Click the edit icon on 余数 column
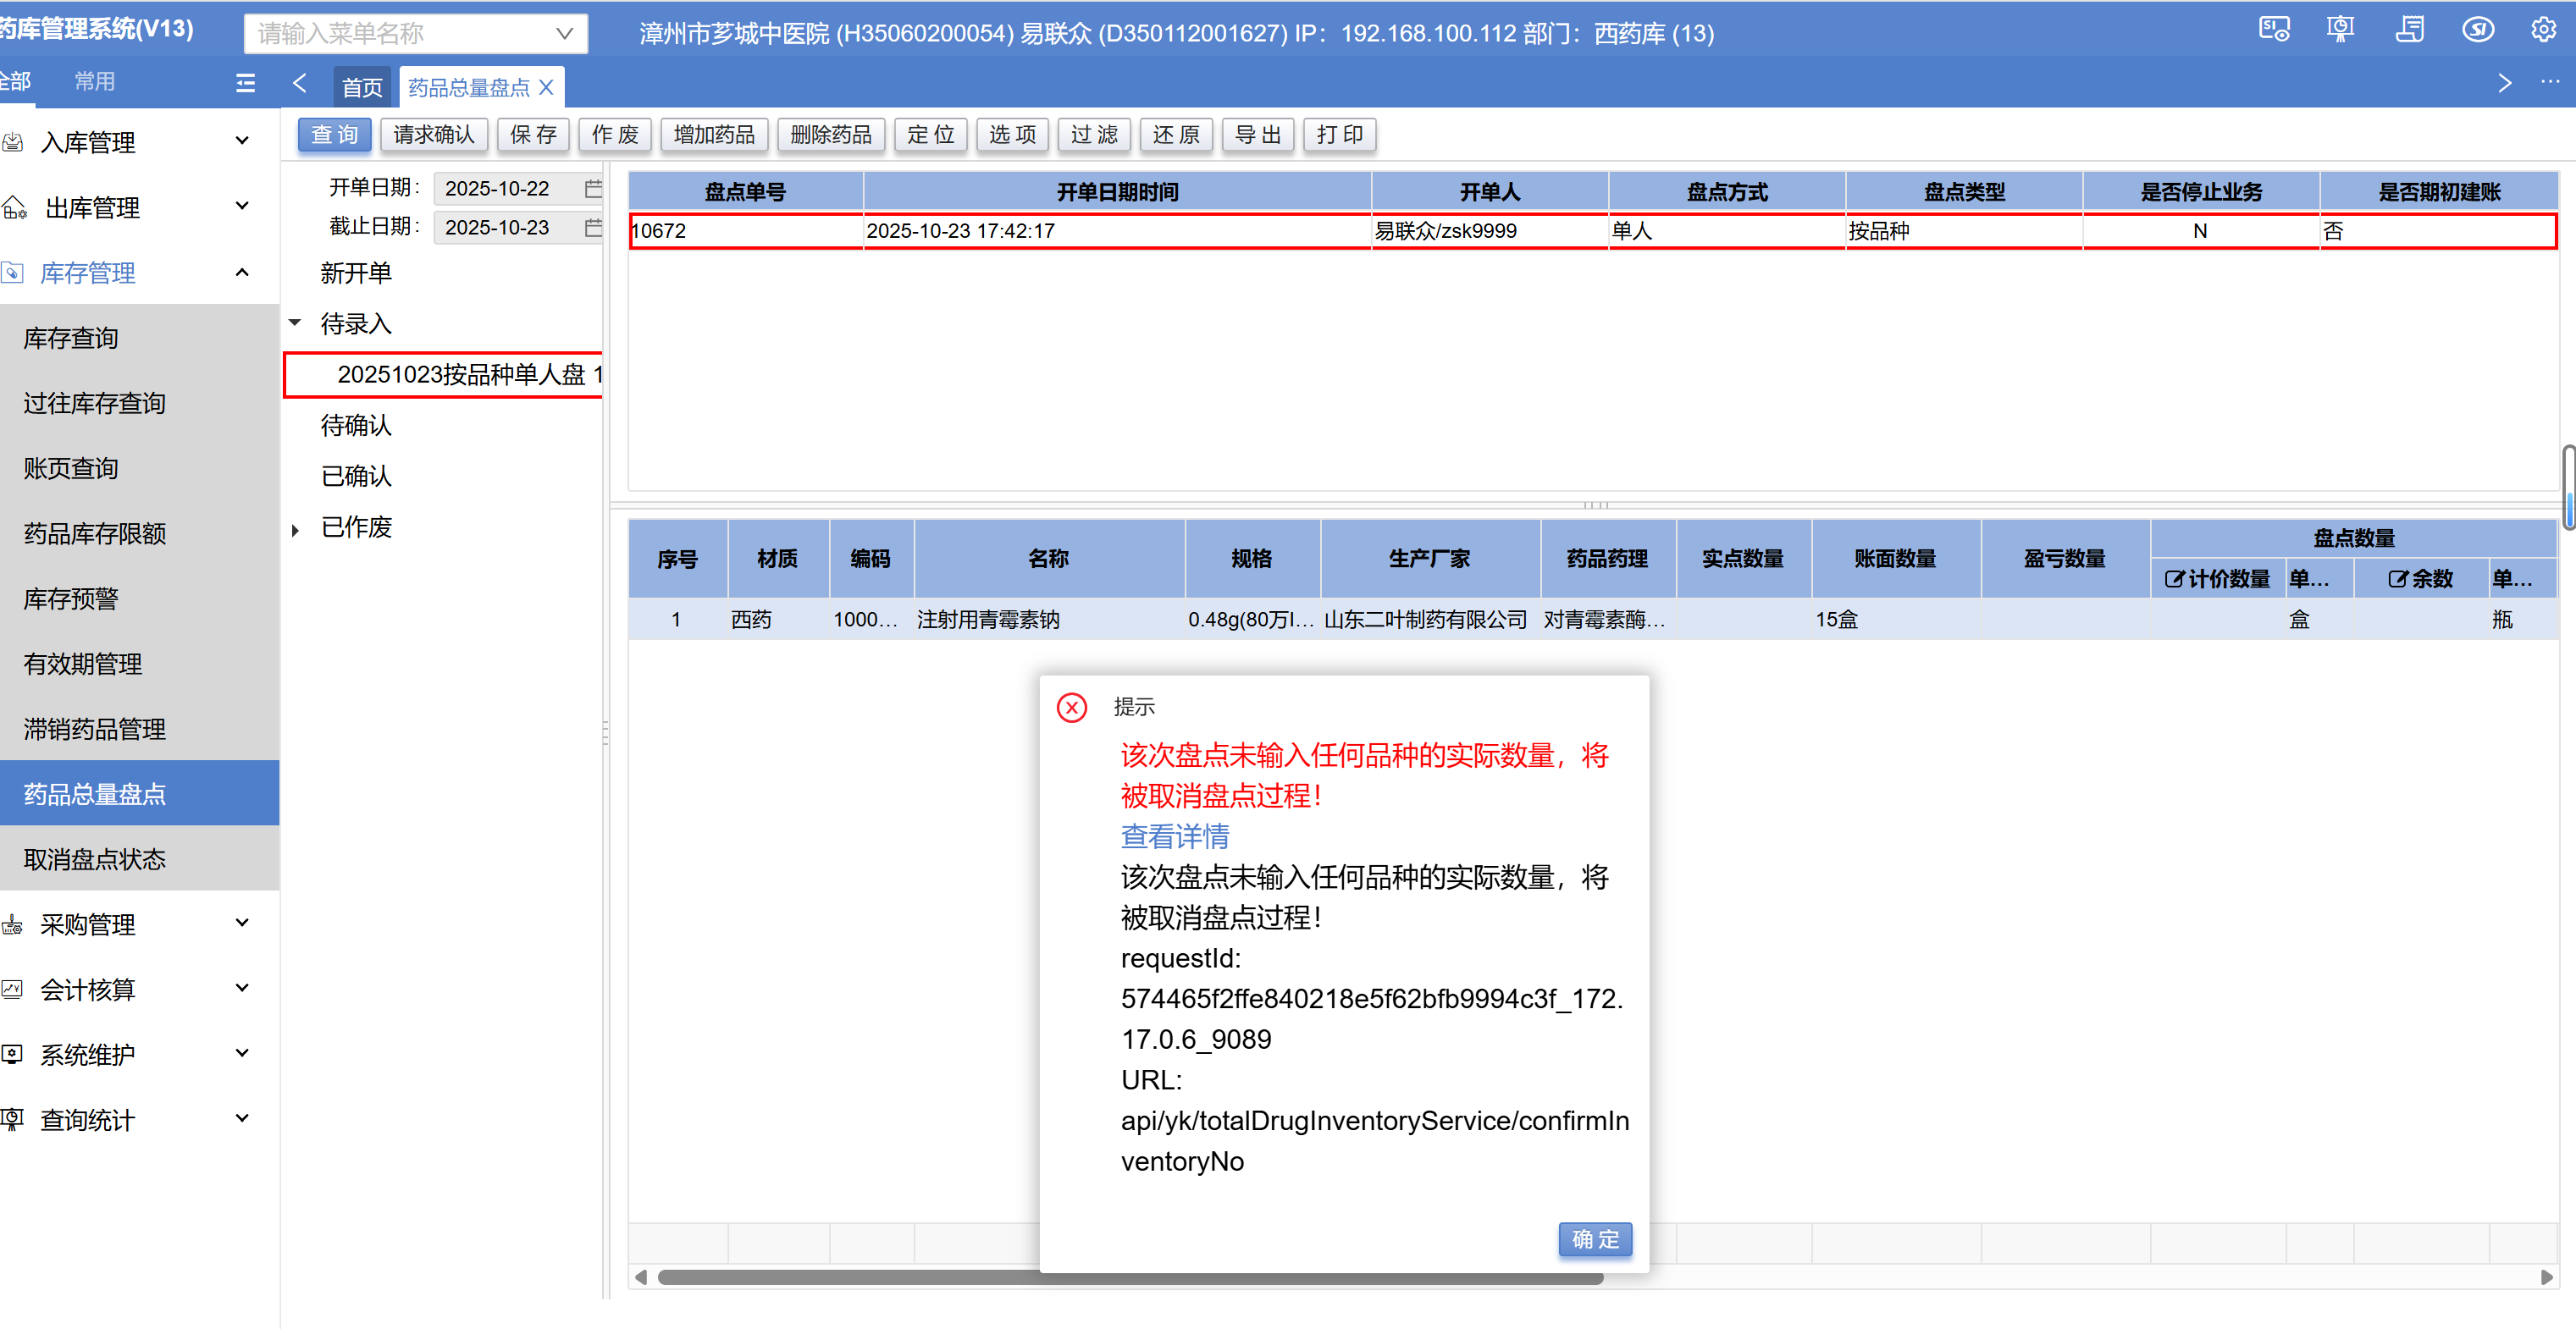 click(x=2397, y=579)
